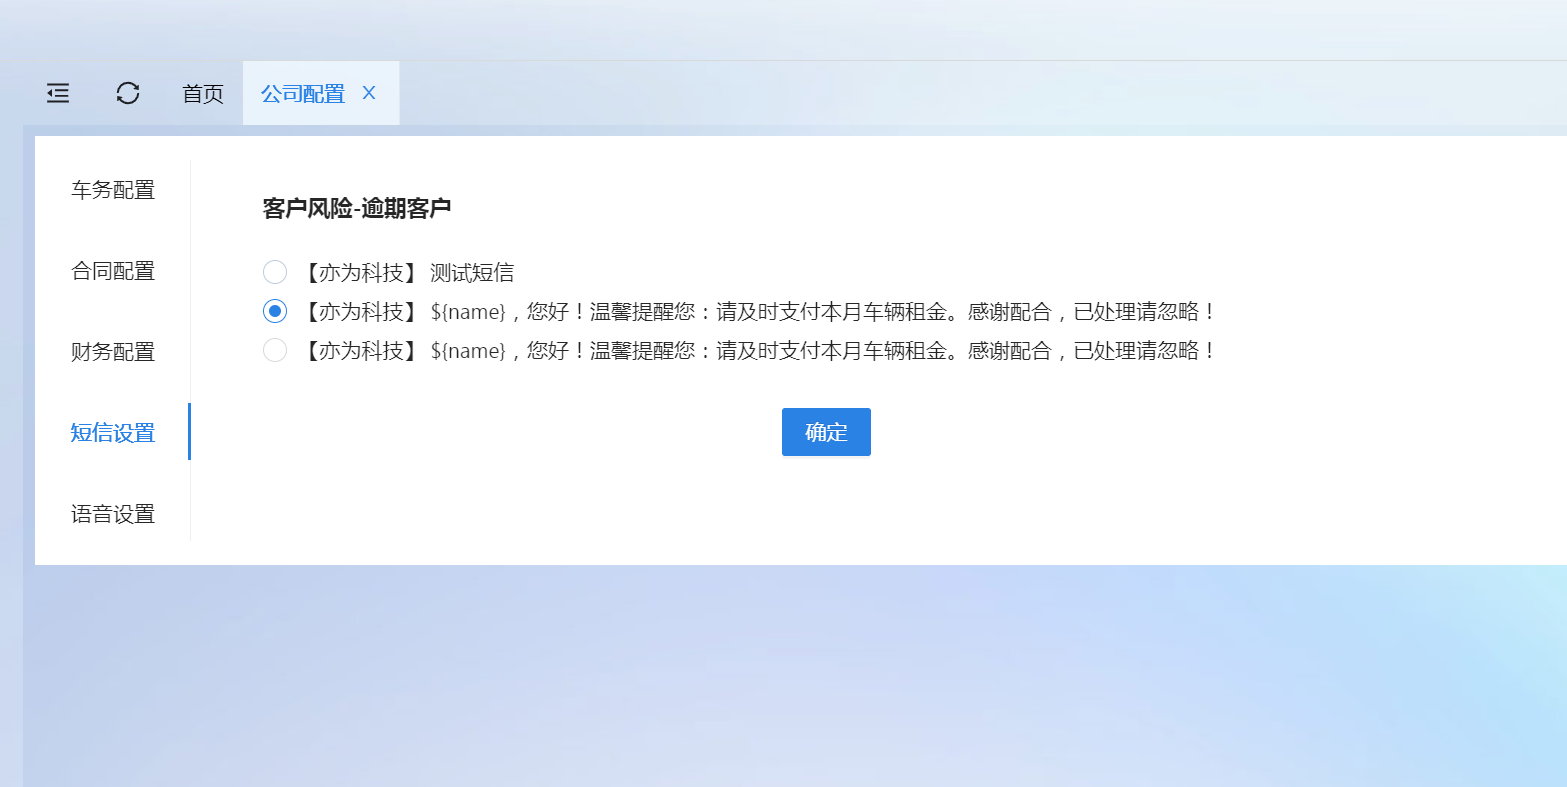
Task: Select the 公司配置 tab
Action: [x=302, y=94]
